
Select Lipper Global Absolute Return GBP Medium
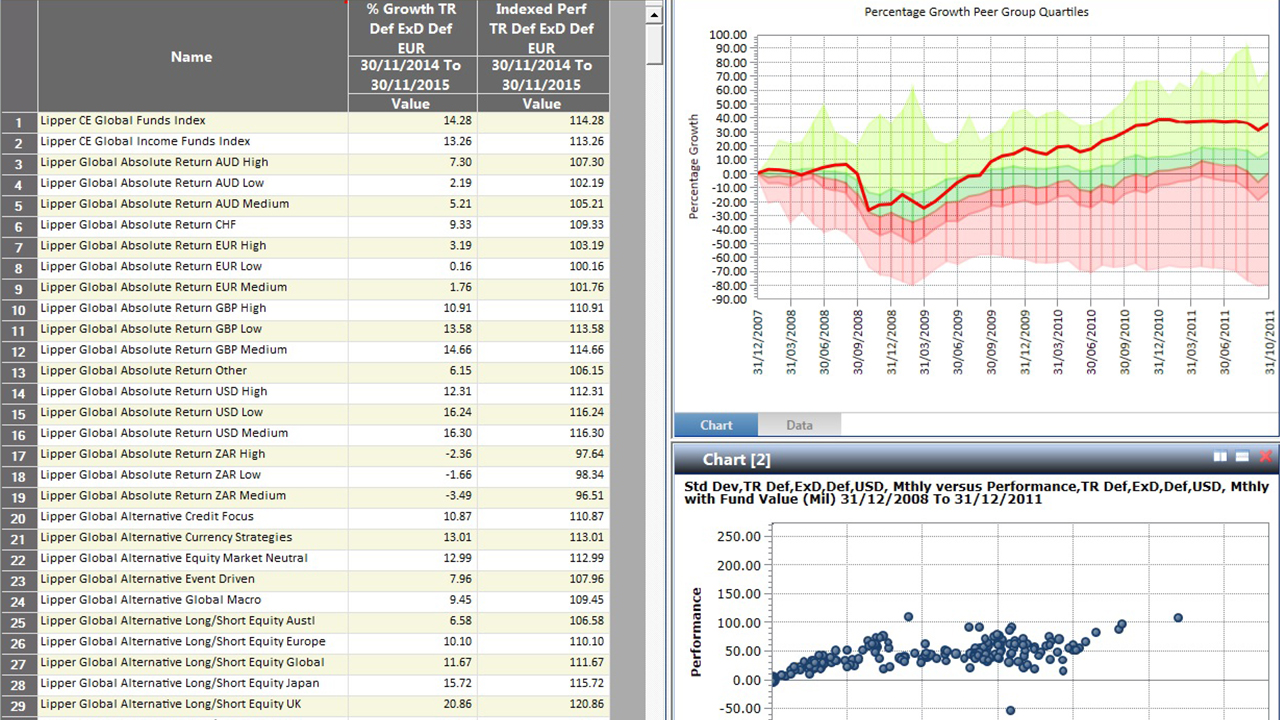coord(163,349)
